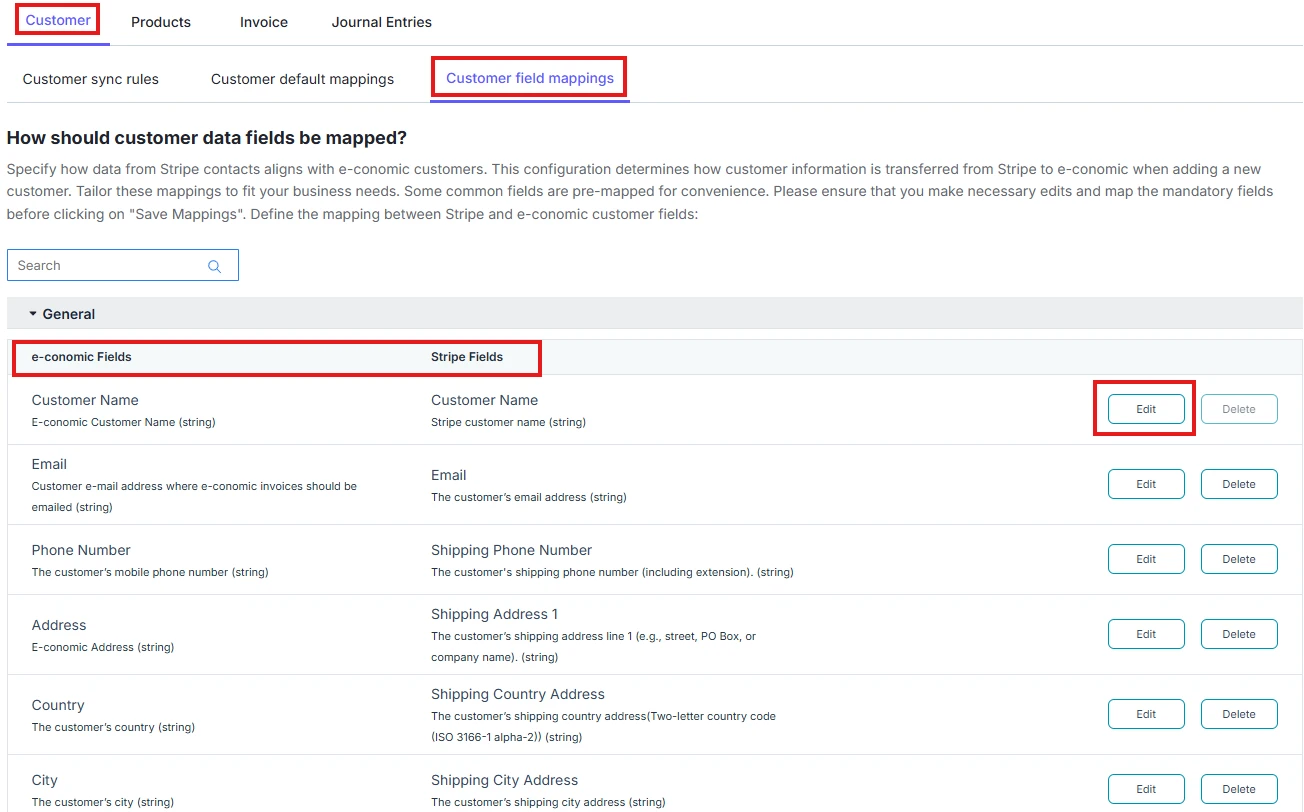Image resolution: width=1304 pixels, height=812 pixels.
Task: Delete the Customer Name mapping
Action: (1239, 409)
